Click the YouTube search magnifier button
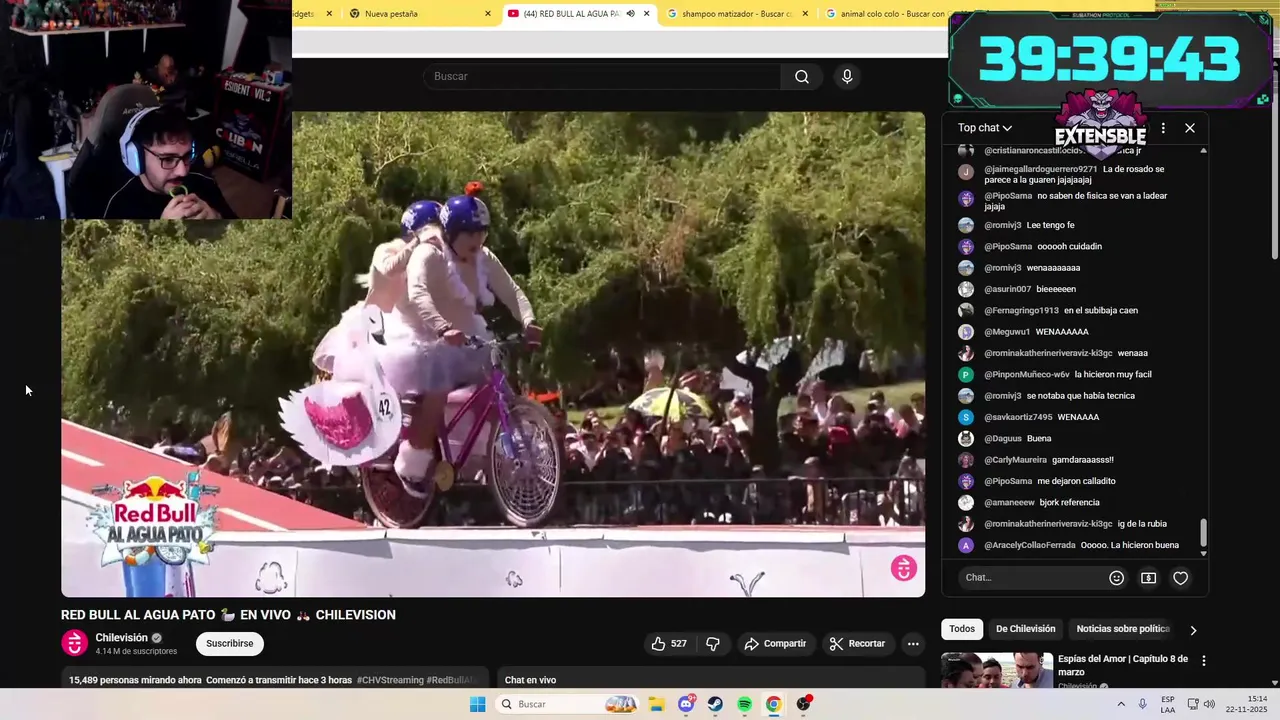The image size is (1280, 720). coord(802,77)
